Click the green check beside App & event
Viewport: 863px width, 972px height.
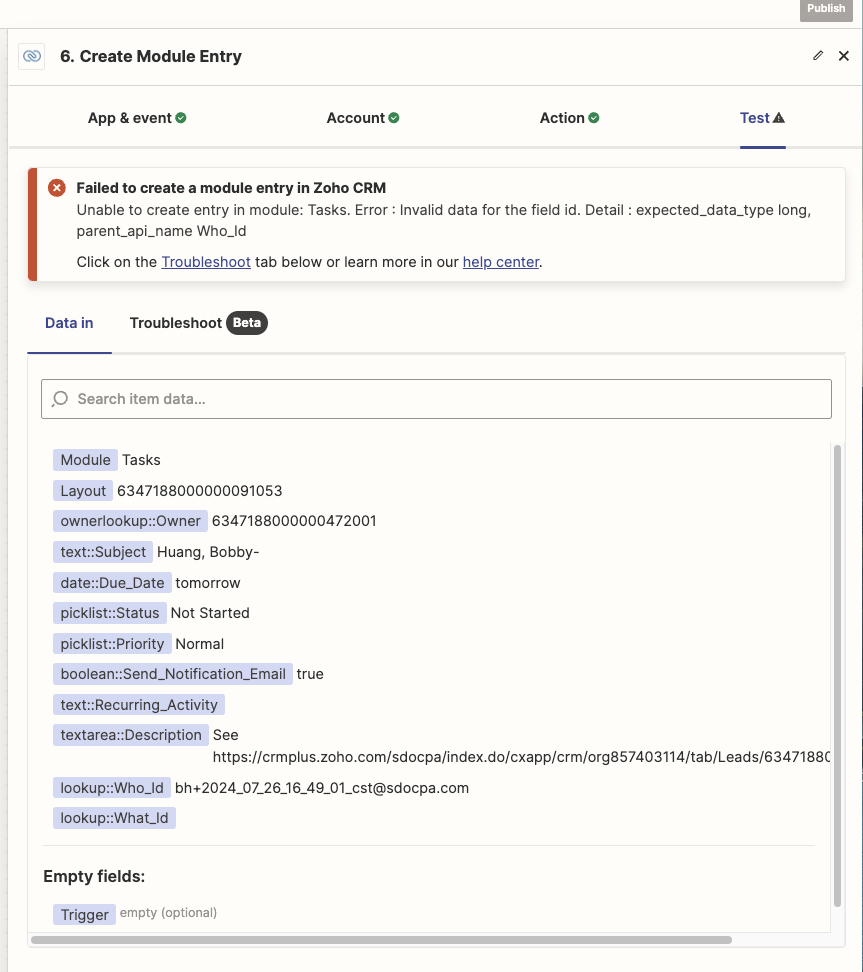[181, 118]
